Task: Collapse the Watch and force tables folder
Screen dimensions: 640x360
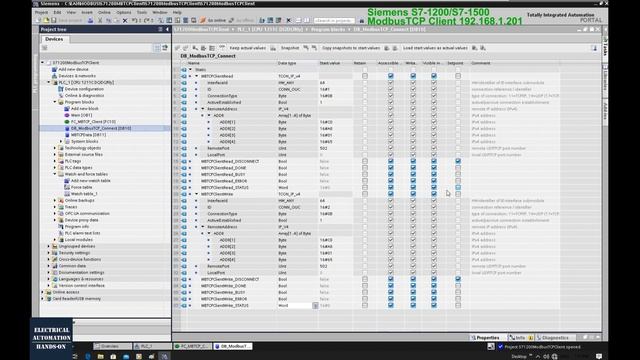Action: coord(55,174)
